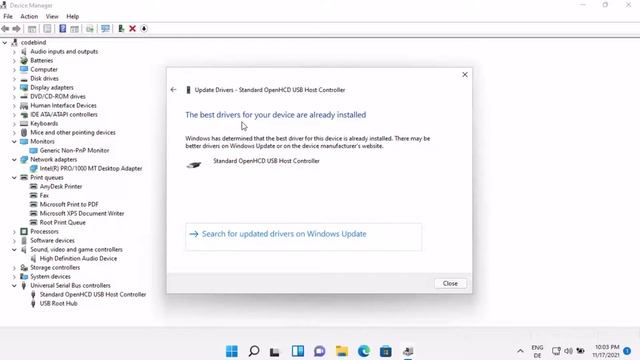Viewport: 640px width, 360px height.
Task: Select USB Root Hub
Action: [58, 303]
